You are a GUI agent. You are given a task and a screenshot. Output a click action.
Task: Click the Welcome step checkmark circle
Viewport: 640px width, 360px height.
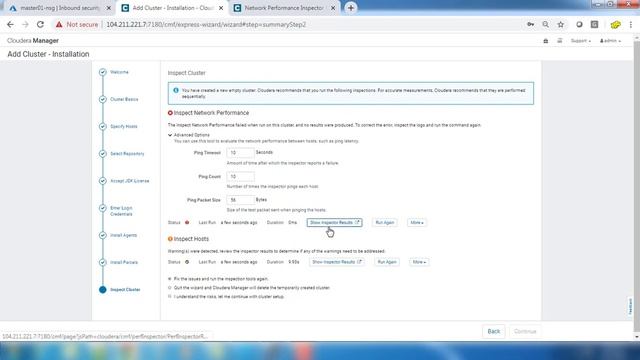(102, 72)
